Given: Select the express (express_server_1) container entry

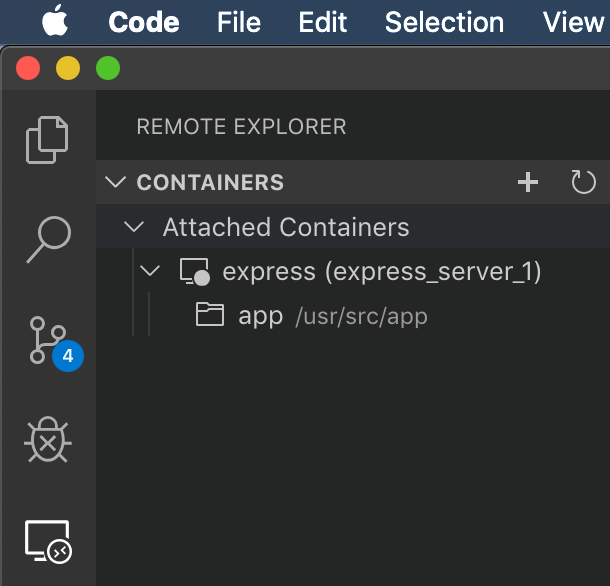Looking at the screenshot, I should click(381, 271).
